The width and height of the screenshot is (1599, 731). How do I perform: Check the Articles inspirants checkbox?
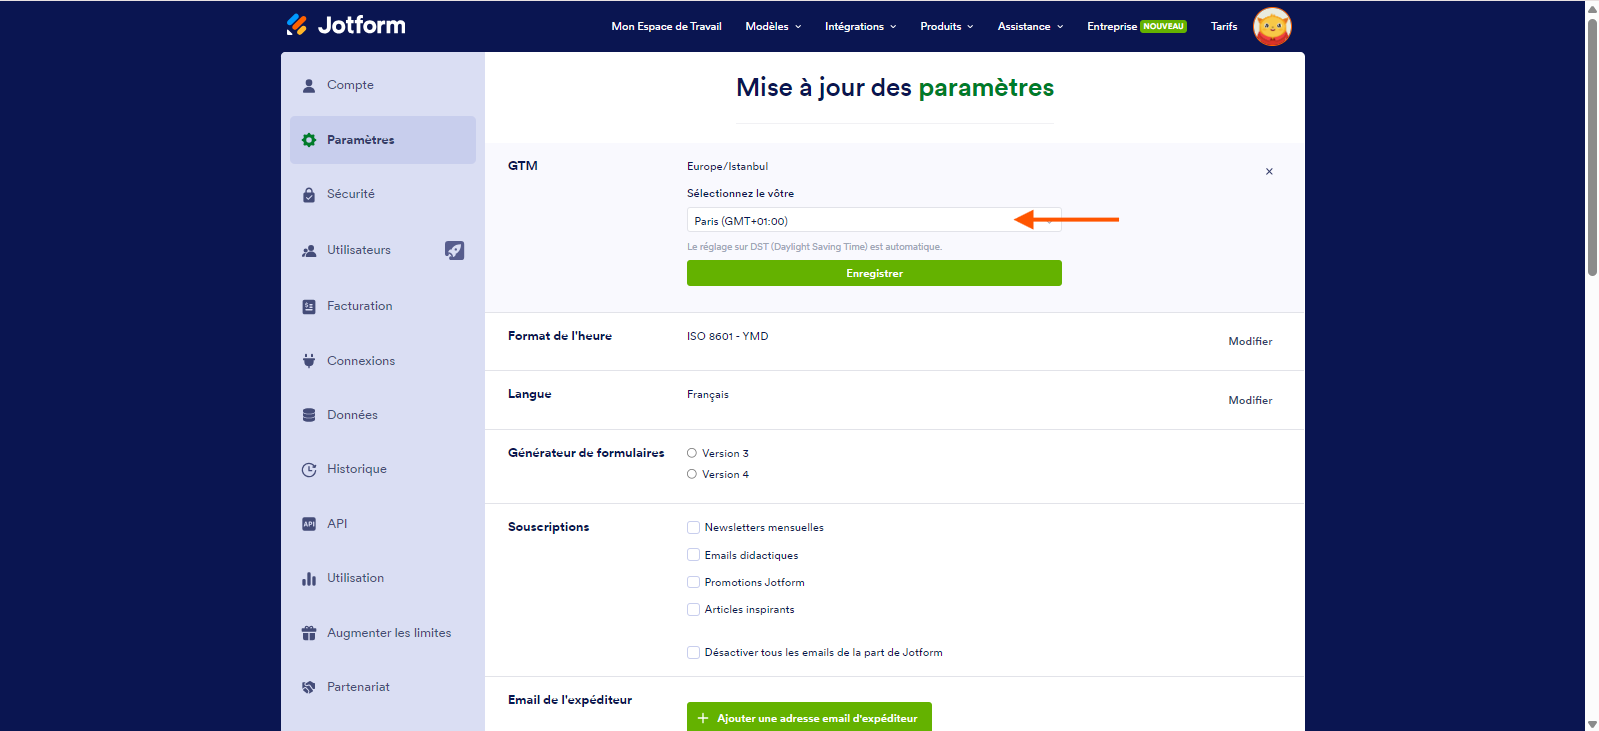693,609
